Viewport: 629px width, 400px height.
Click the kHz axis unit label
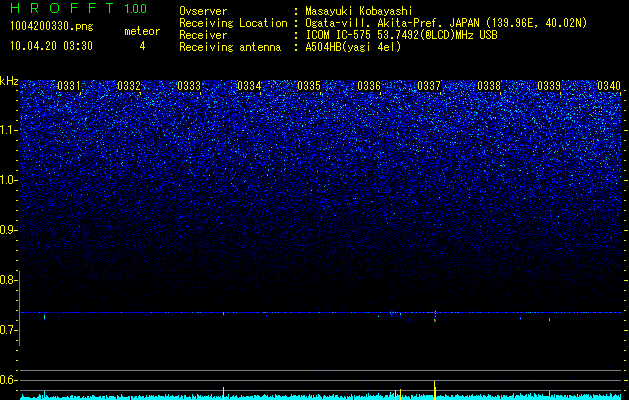pos(9,81)
